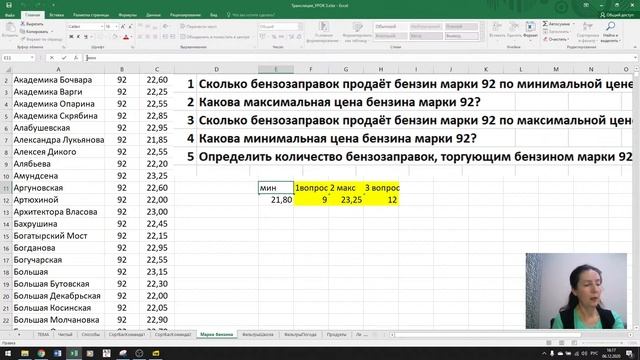
Task: Select column header D
Action: pyautogui.click(x=216, y=69)
